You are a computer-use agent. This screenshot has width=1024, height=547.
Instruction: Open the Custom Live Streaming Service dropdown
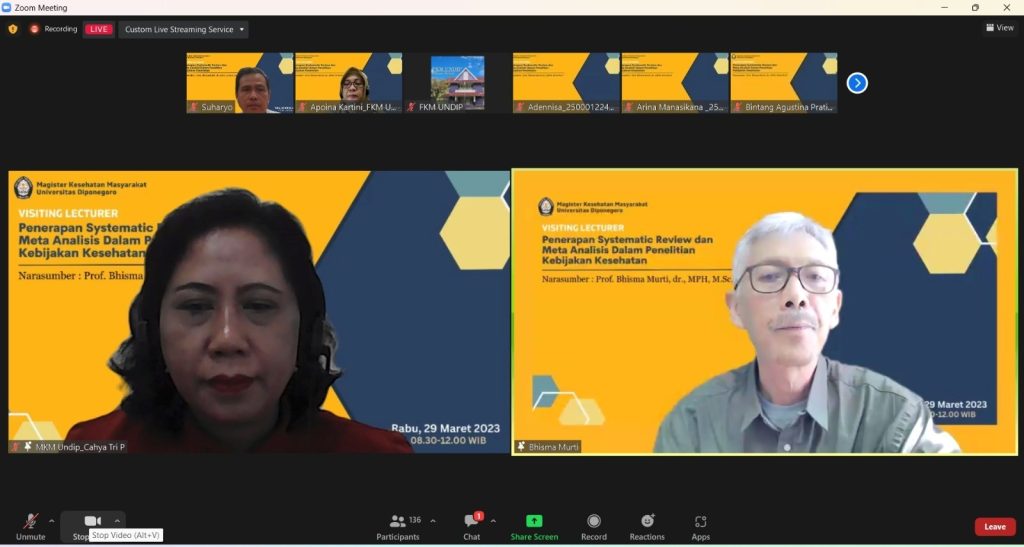[x=184, y=29]
